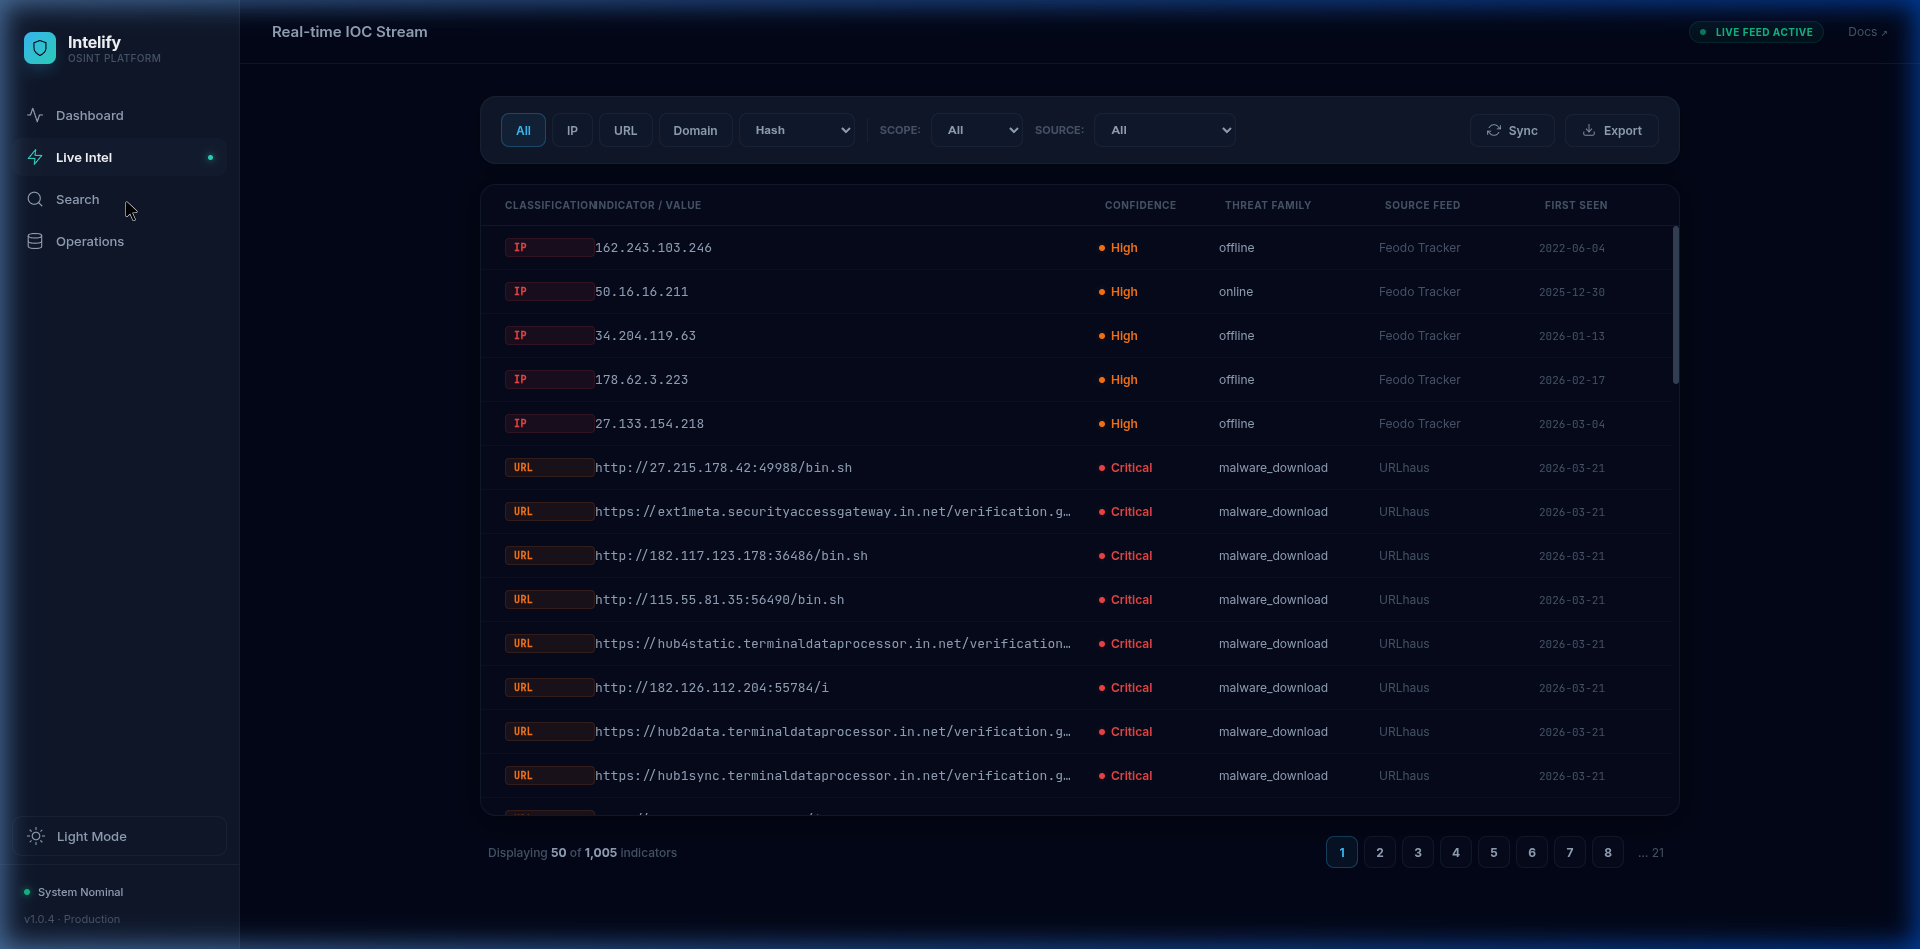Open Operations via its database icon
Viewport: 1920px width, 949px height.
click(35, 241)
